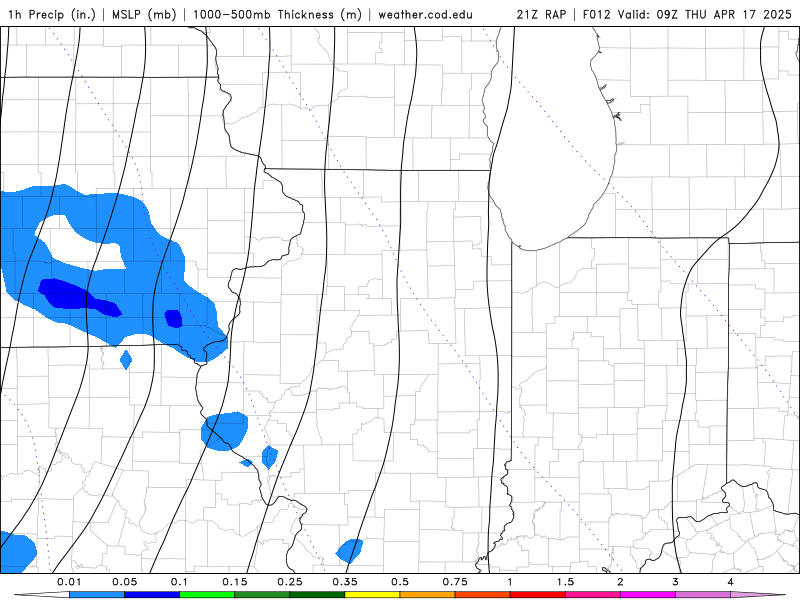Click the white hole inside the precipitation band
The width and height of the screenshot is (800, 600).
[82, 245]
